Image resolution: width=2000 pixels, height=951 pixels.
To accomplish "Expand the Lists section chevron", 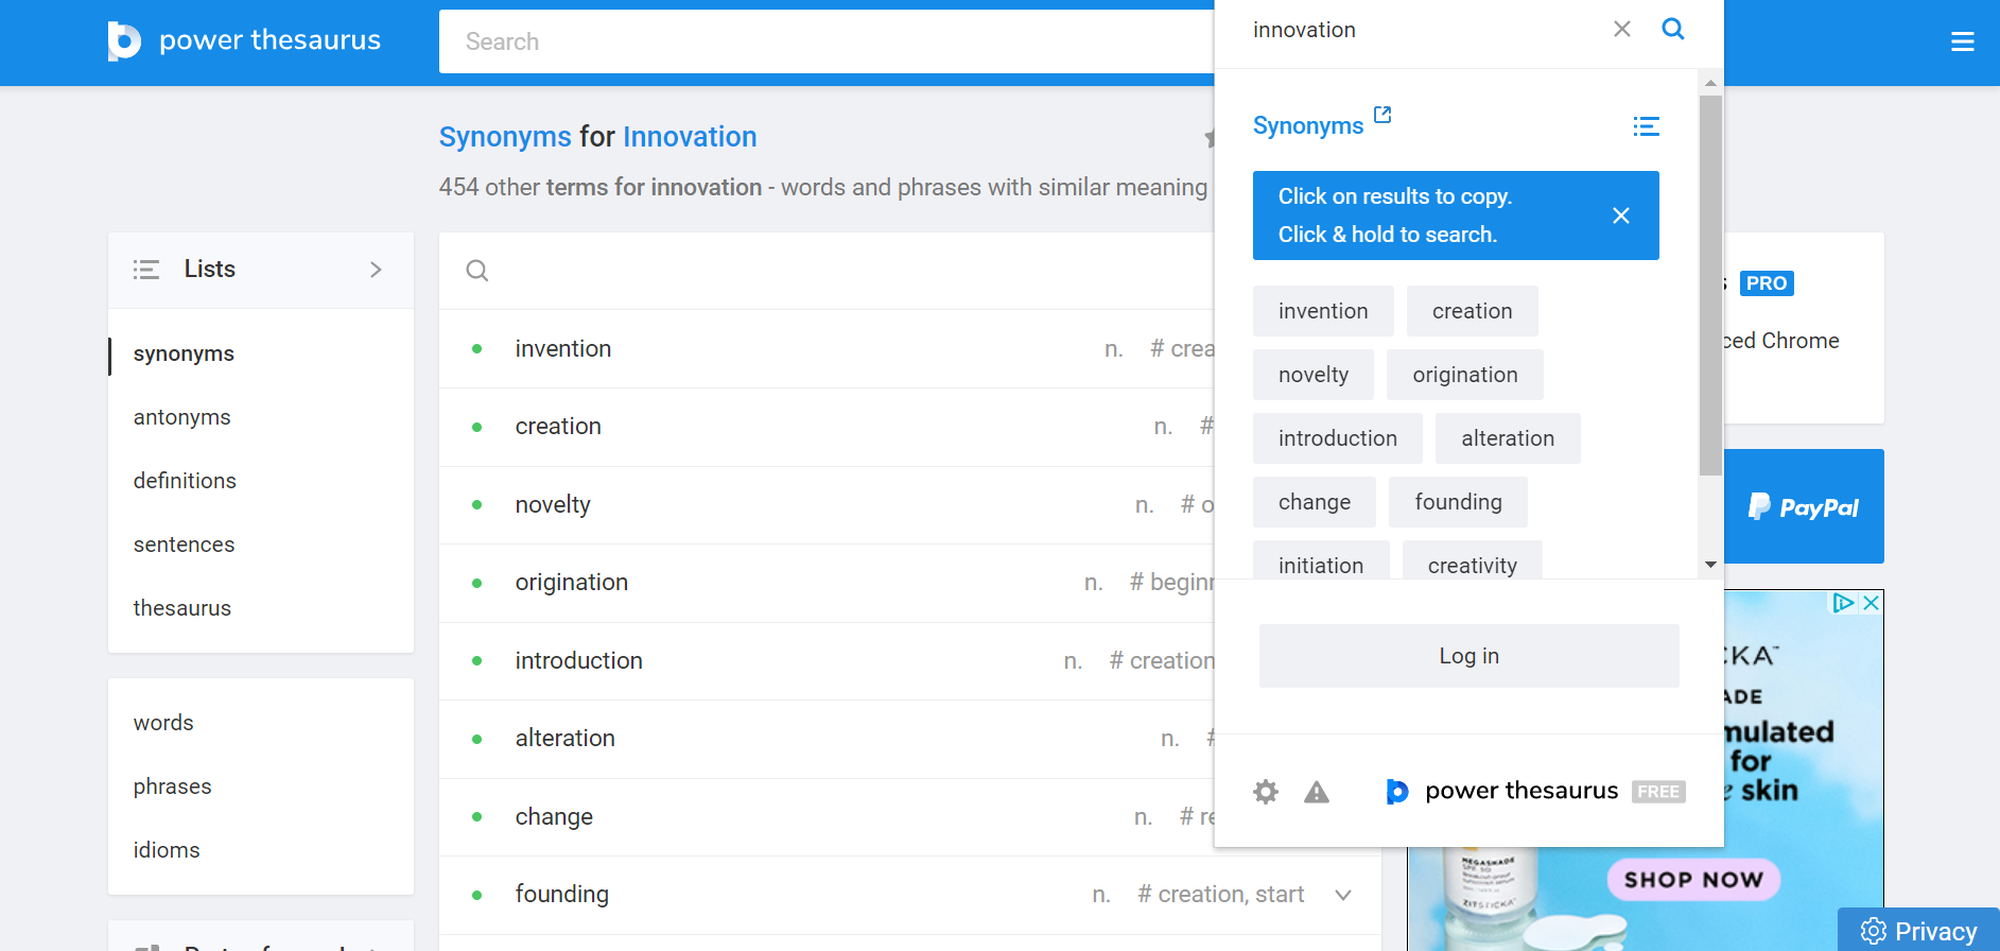I will coord(376,269).
